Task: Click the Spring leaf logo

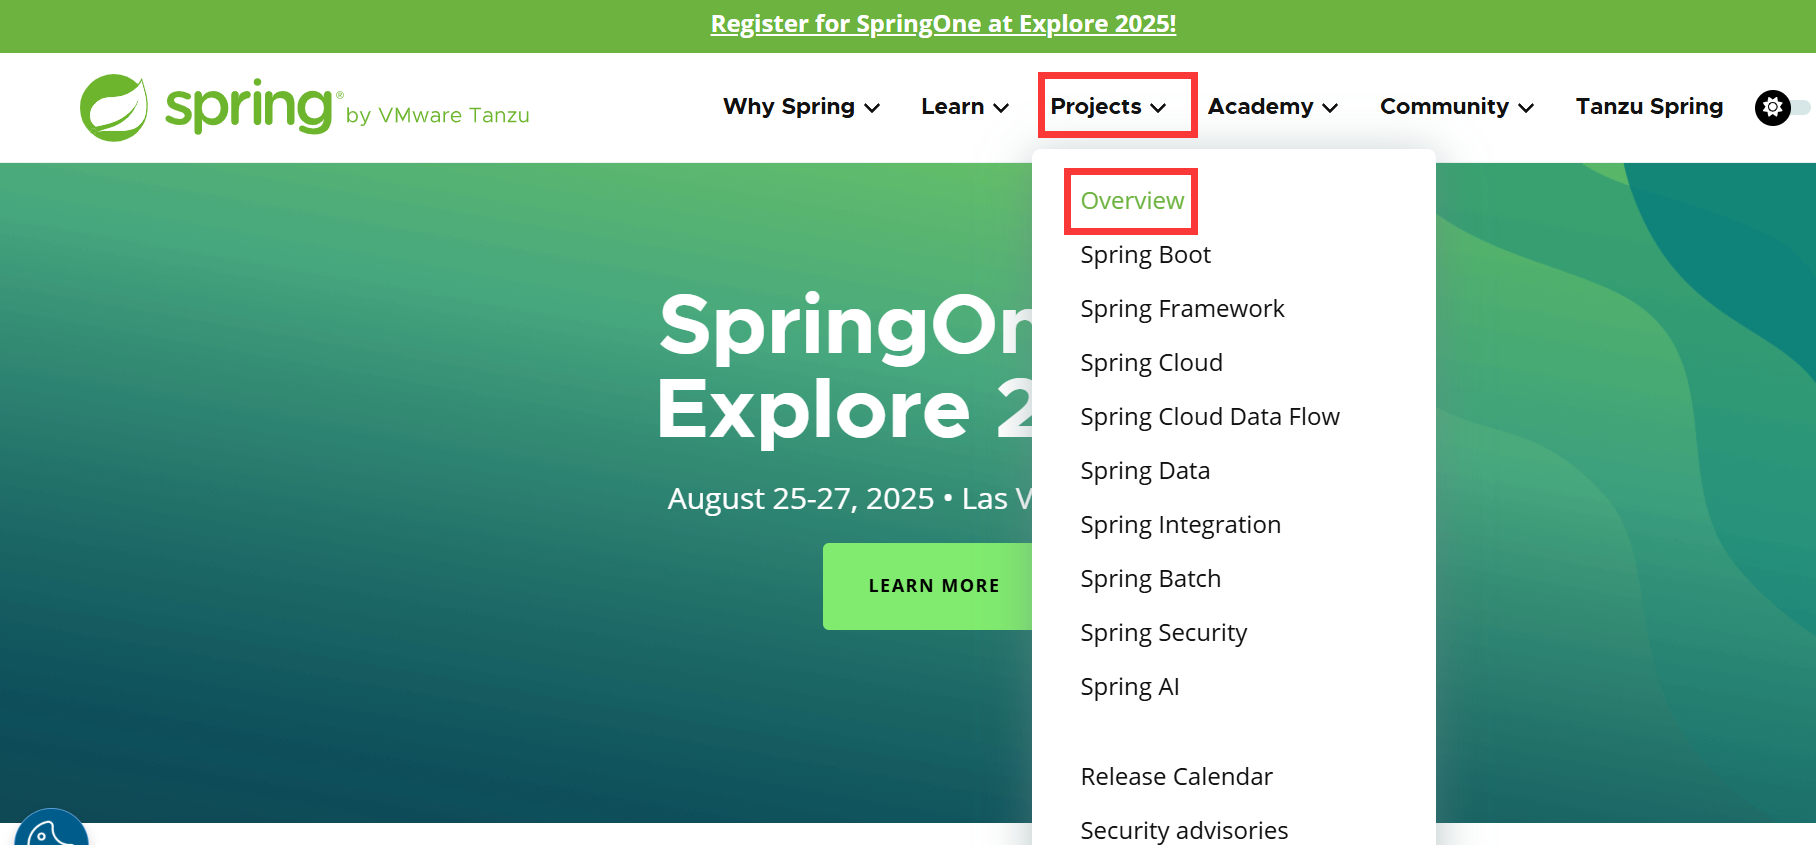Action: tap(114, 107)
